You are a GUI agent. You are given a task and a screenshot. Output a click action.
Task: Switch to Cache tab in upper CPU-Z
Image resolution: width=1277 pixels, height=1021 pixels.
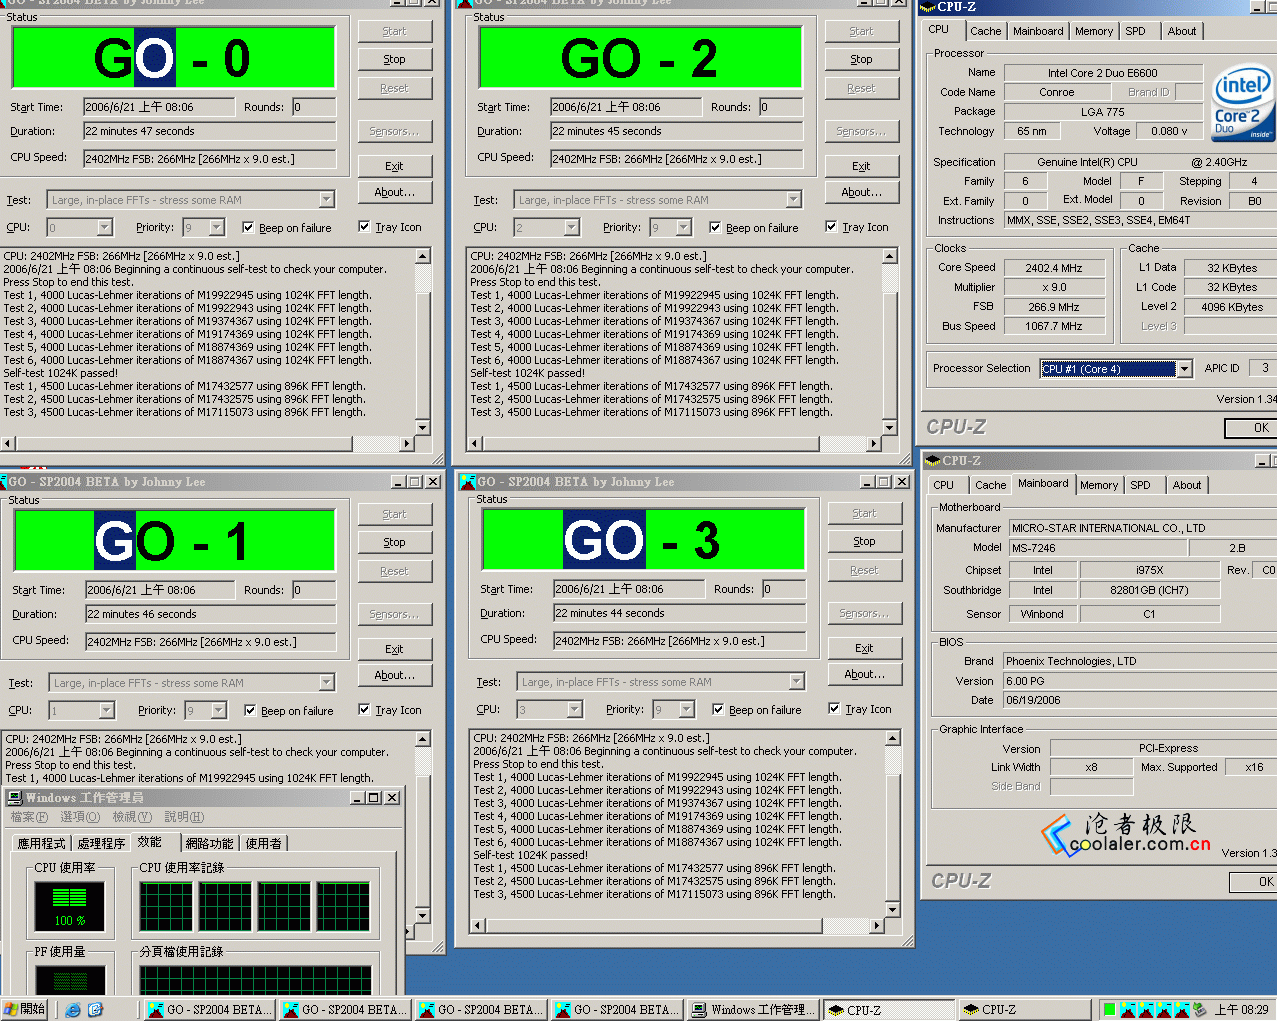coord(985,32)
